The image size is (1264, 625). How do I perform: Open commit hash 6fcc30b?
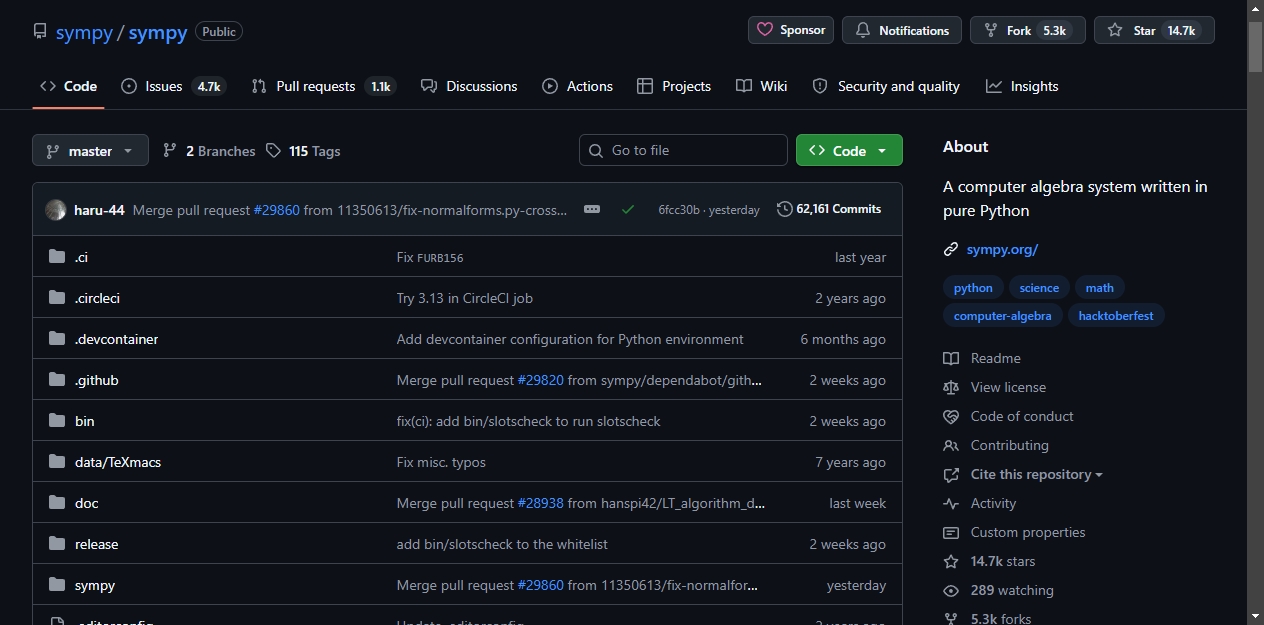click(x=679, y=210)
